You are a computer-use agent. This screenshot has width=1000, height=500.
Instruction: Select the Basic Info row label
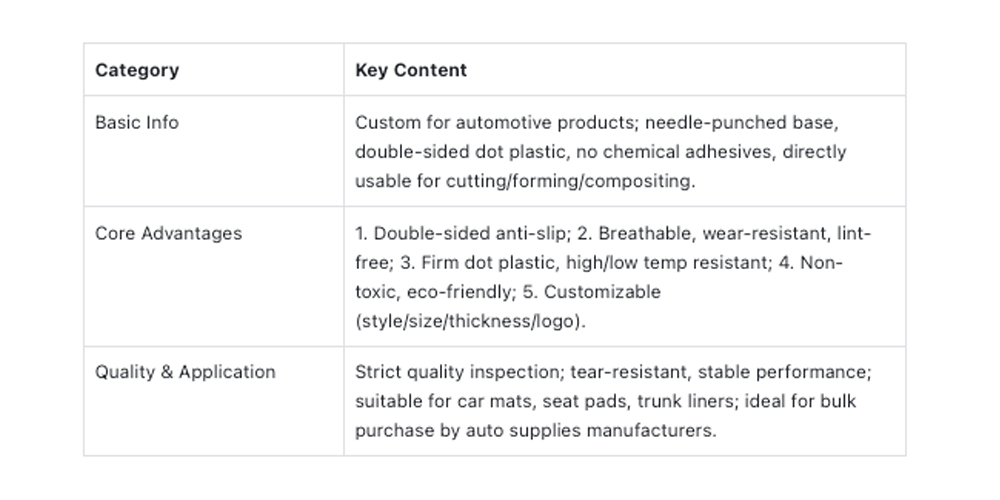pos(137,122)
